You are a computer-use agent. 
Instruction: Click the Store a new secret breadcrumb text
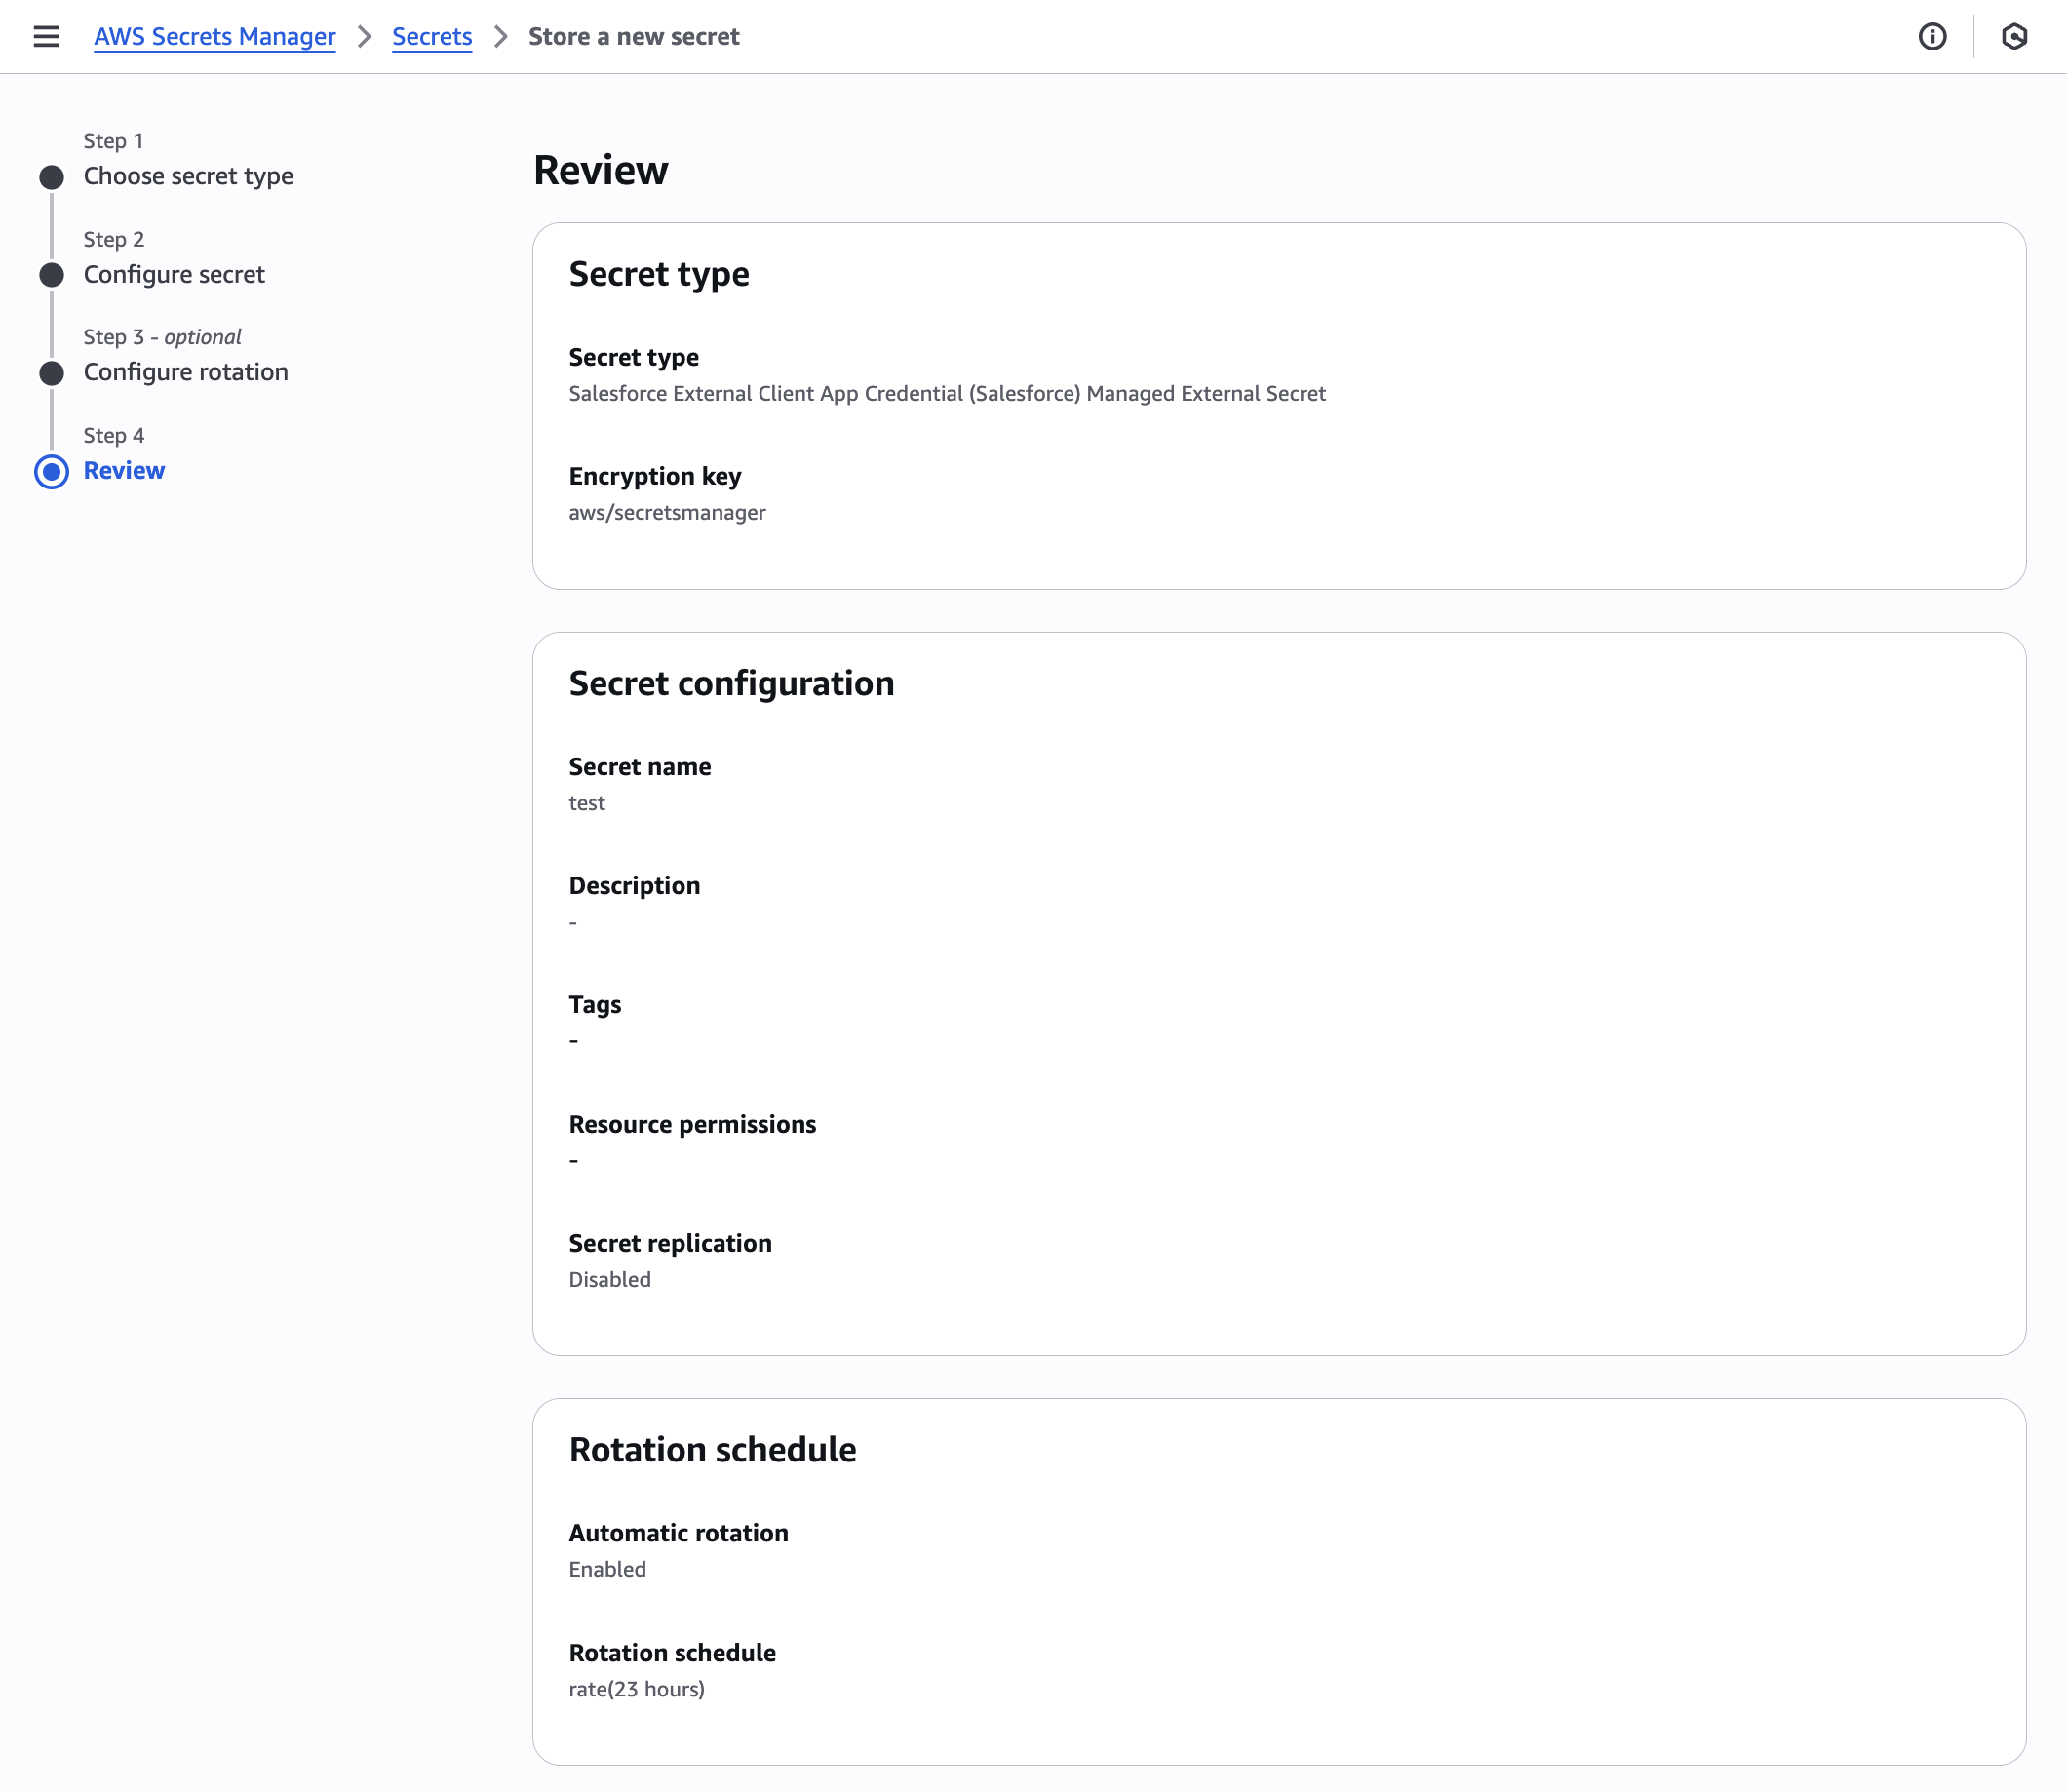pyautogui.click(x=634, y=37)
